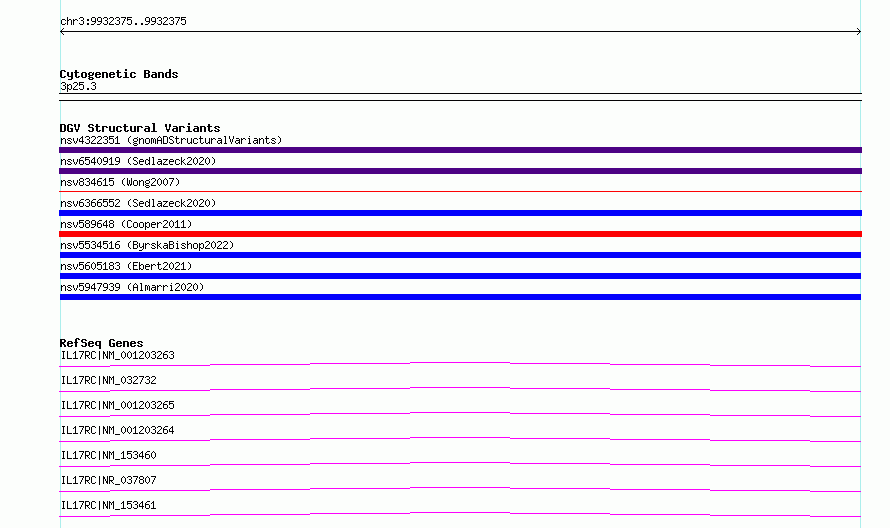Viewport: 890px width, 528px height.
Task: Click magenta gene line under IL17RC|NM_001203264
Action: tap(460, 439)
